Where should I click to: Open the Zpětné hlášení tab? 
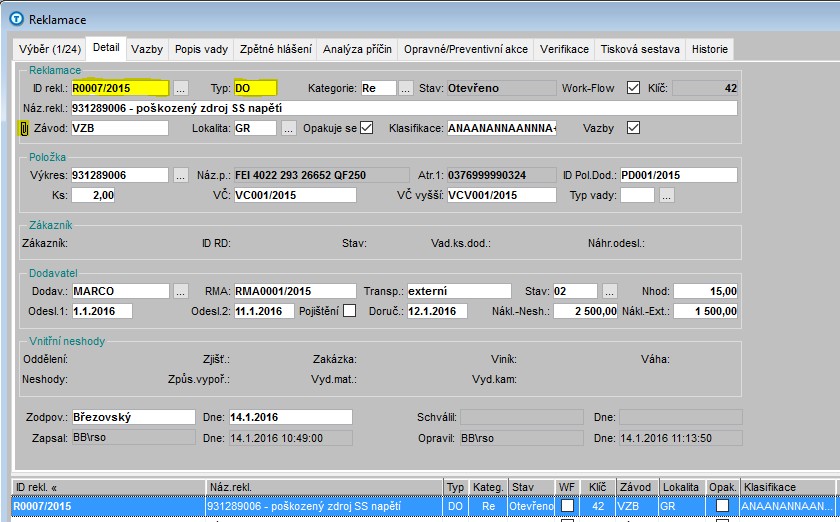pyautogui.click(x=275, y=49)
